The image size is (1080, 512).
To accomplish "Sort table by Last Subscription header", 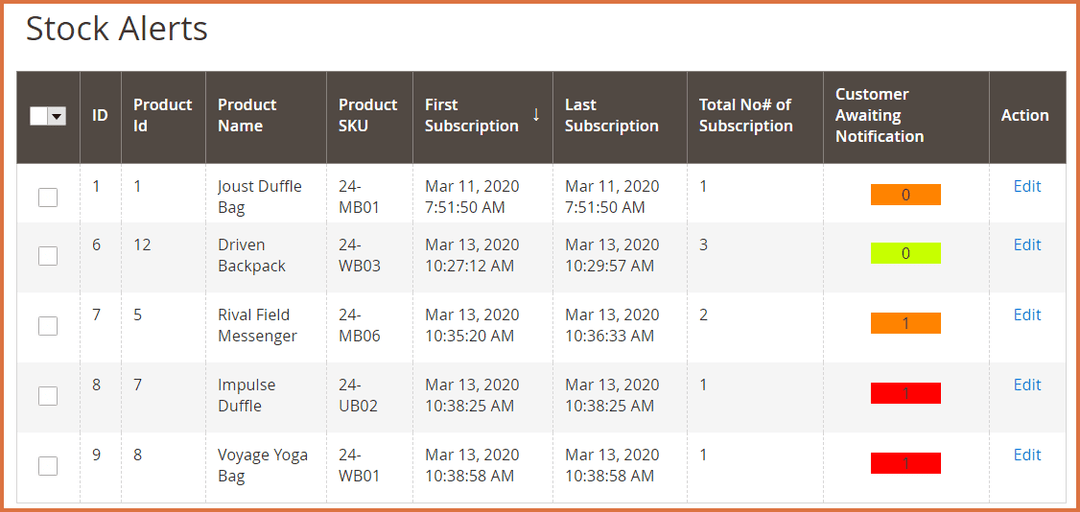I will point(611,116).
